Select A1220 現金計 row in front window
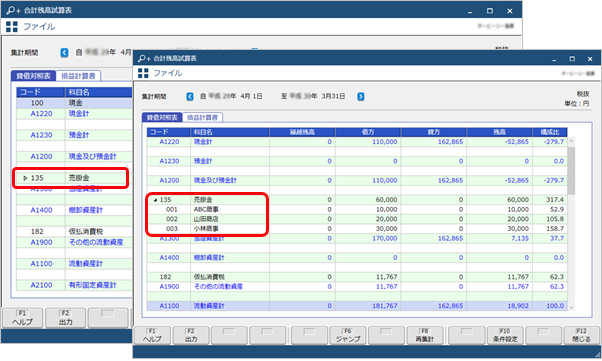The width and height of the screenshot is (602, 361). coord(357,142)
